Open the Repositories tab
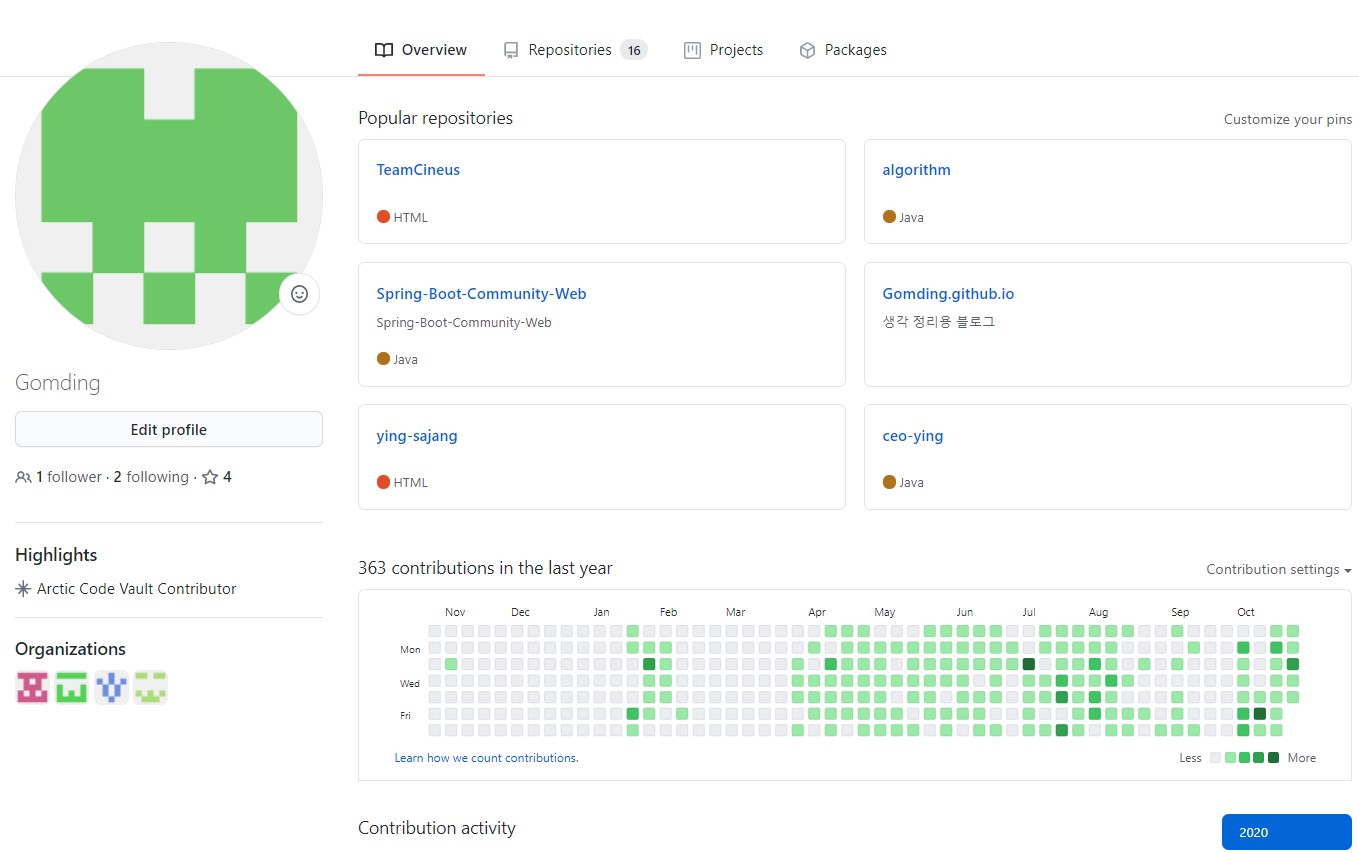1359x853 pixels. click(x=575, y=50)
